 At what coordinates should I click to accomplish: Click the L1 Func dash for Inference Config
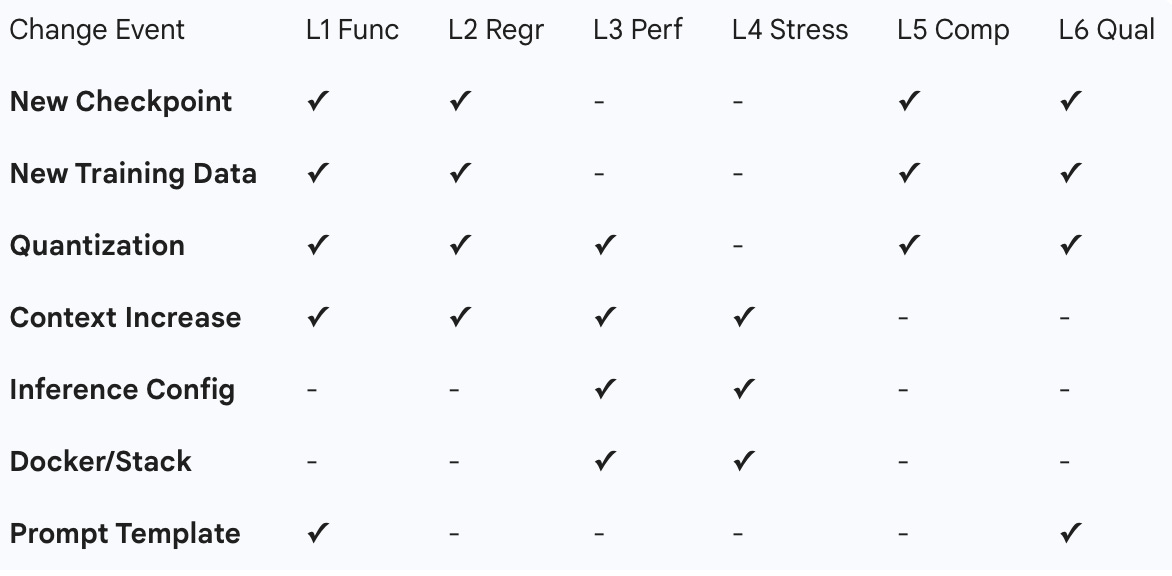point(312,390)
